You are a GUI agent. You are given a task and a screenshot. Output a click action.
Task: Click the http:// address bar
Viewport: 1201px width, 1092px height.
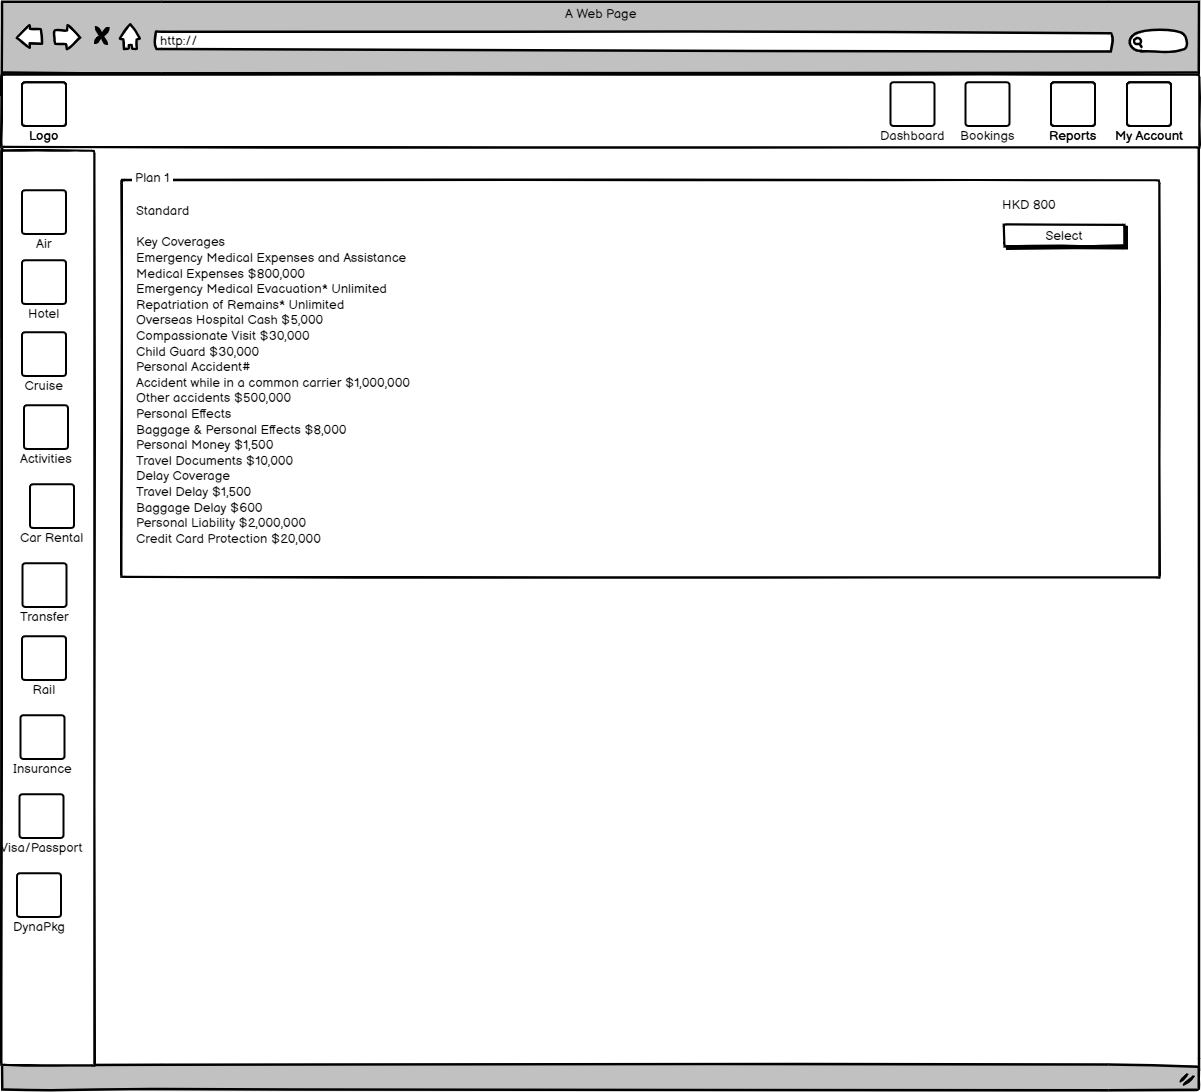coord(632,41)
